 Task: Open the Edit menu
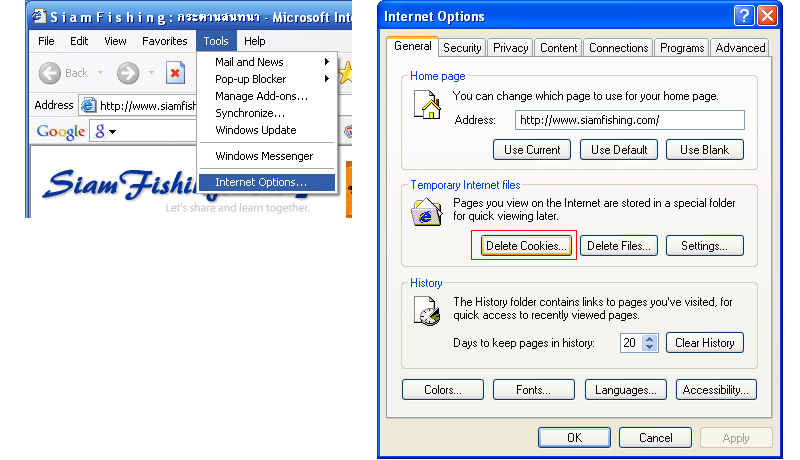79,41
